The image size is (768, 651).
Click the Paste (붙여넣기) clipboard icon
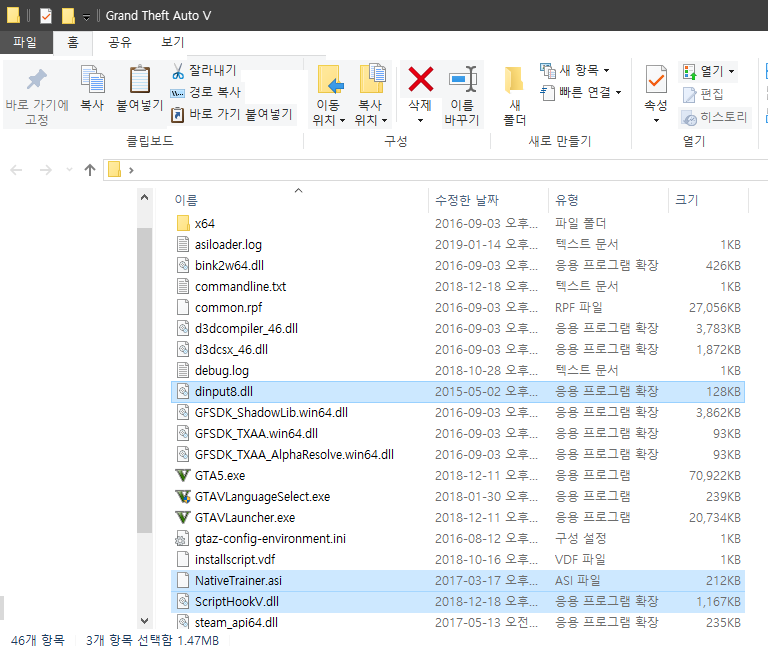click(x=140, y=79)
